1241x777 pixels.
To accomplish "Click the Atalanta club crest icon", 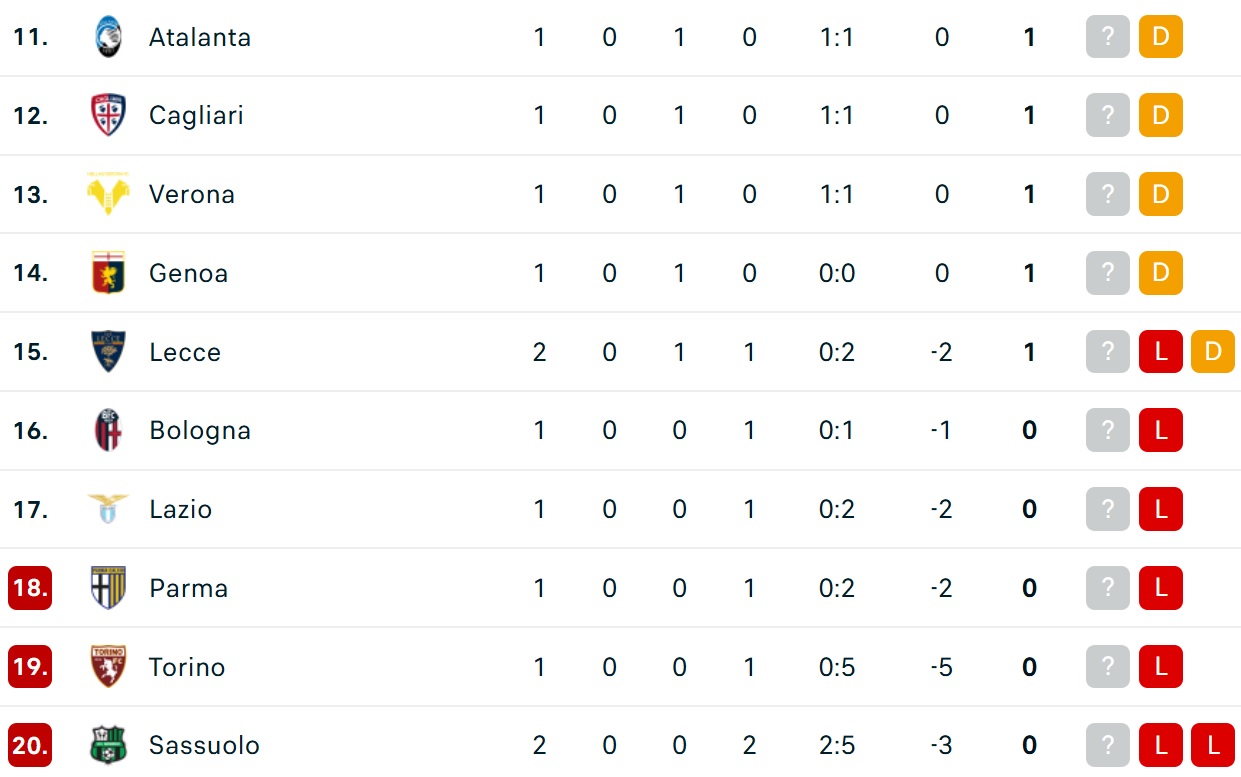I will tap(108, 37).
